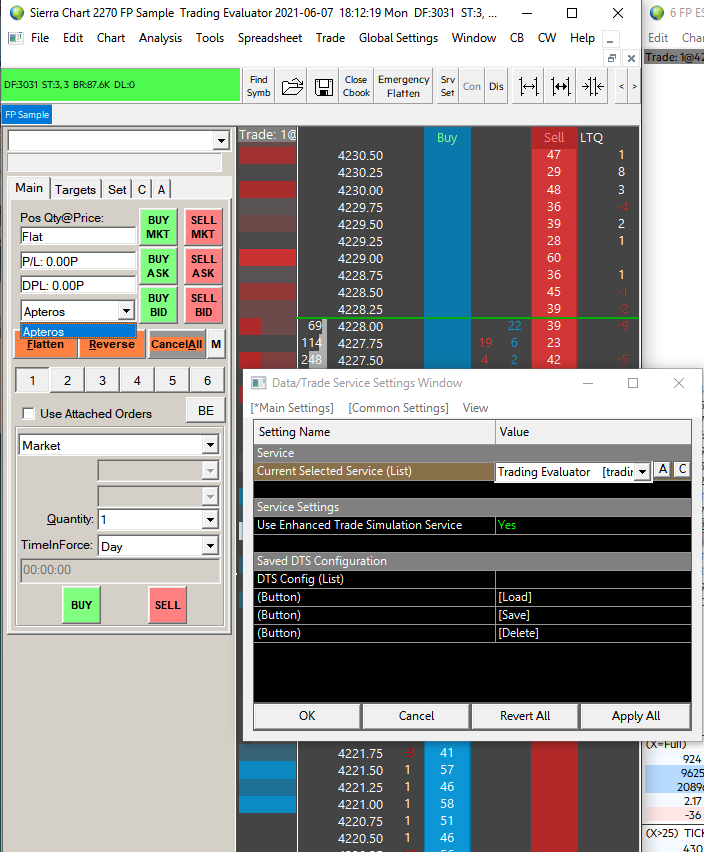704x852 pixels.
Task: Click the Sierra Chart globe title icon
Action: pos(17,12)
